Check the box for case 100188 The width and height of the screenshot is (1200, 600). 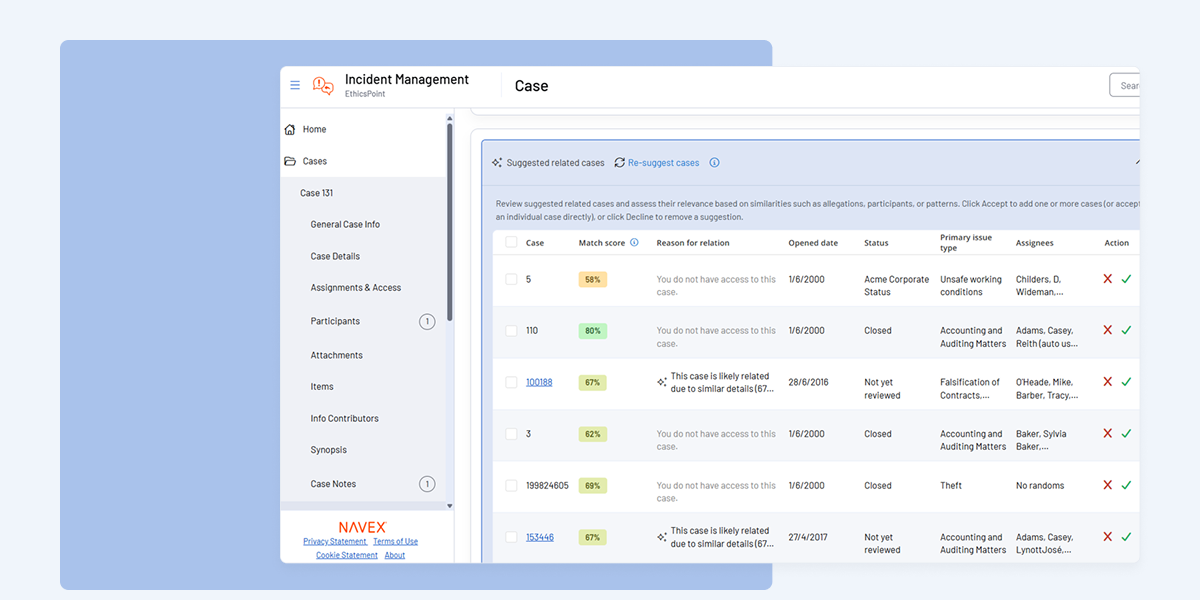(x=511, y=382)
